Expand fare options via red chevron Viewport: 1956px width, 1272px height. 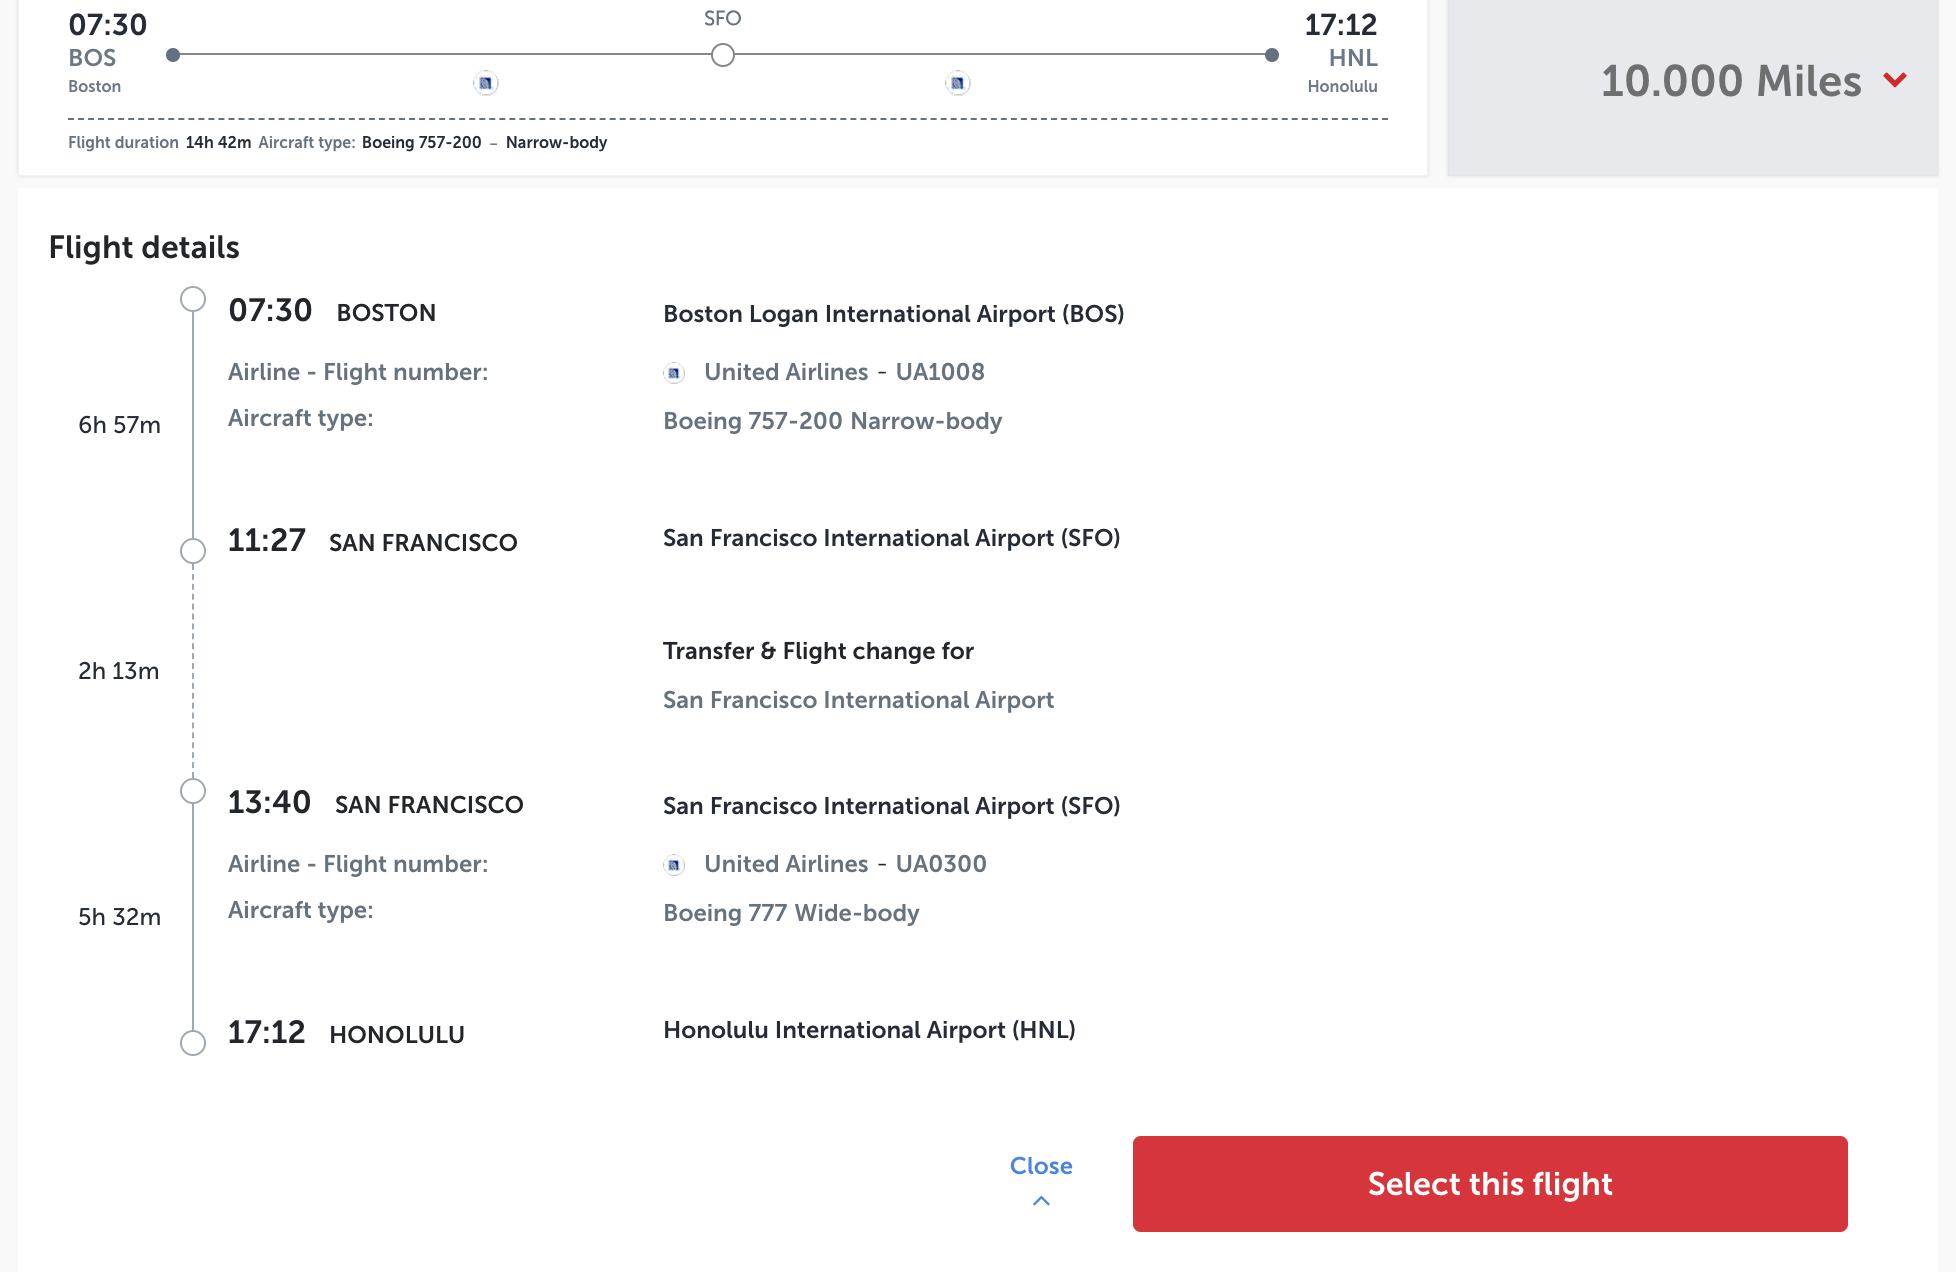pos(1895,80)
